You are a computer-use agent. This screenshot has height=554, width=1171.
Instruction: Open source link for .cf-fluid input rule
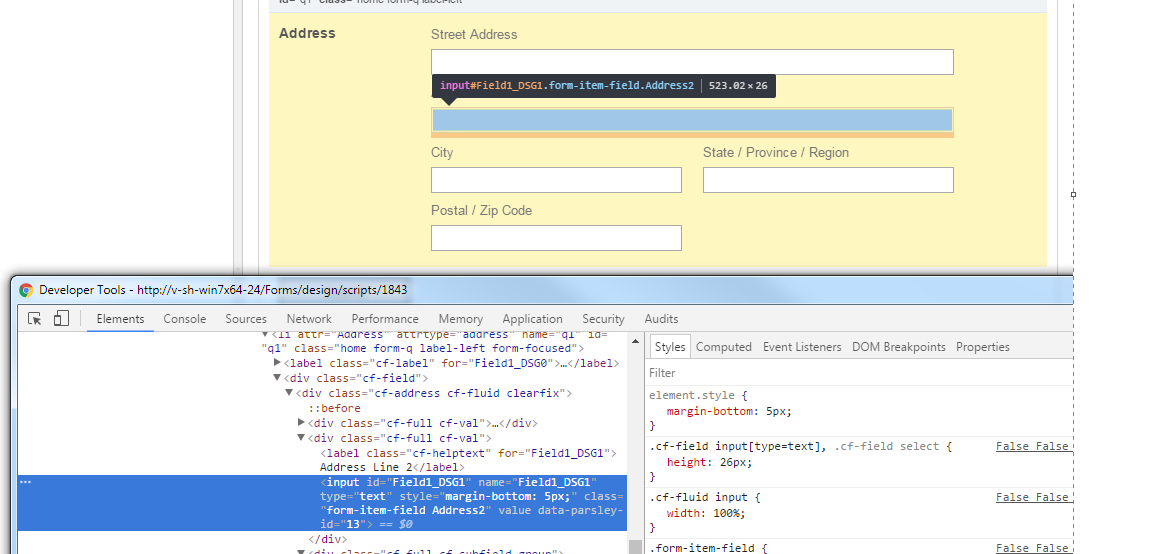tap(1032, 497)
